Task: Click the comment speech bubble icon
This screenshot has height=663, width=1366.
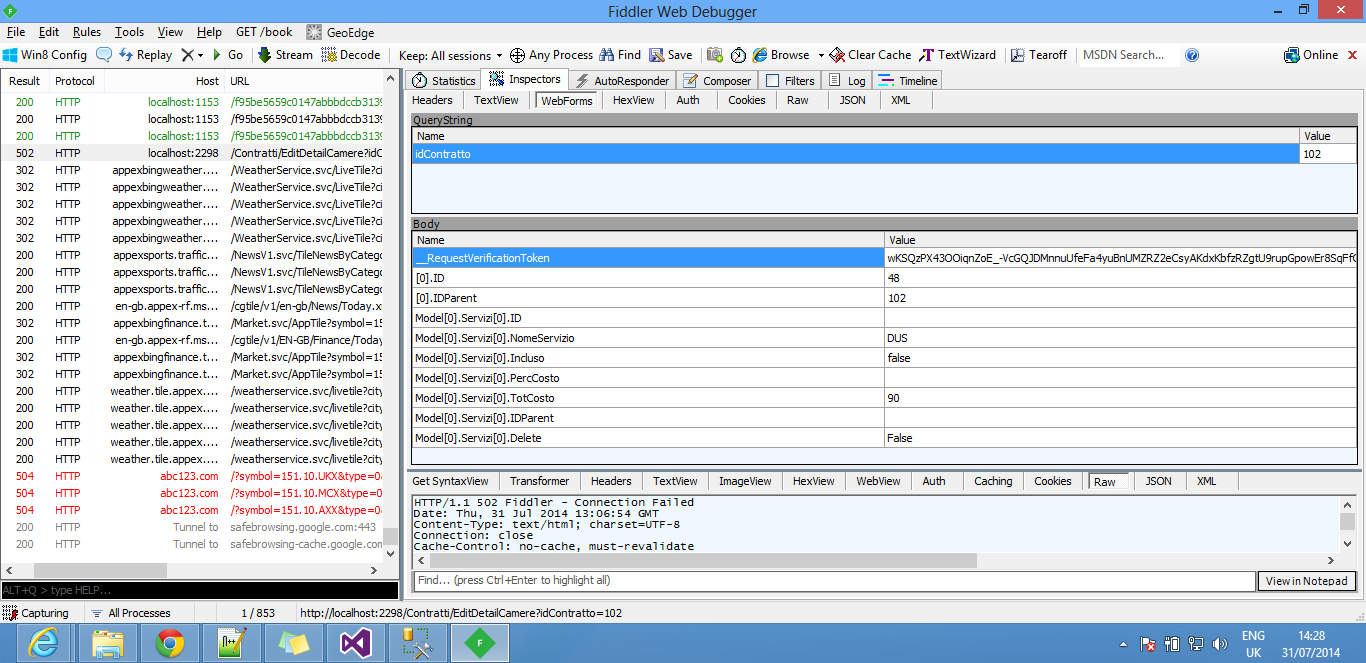Action: [x=104, y=55]
